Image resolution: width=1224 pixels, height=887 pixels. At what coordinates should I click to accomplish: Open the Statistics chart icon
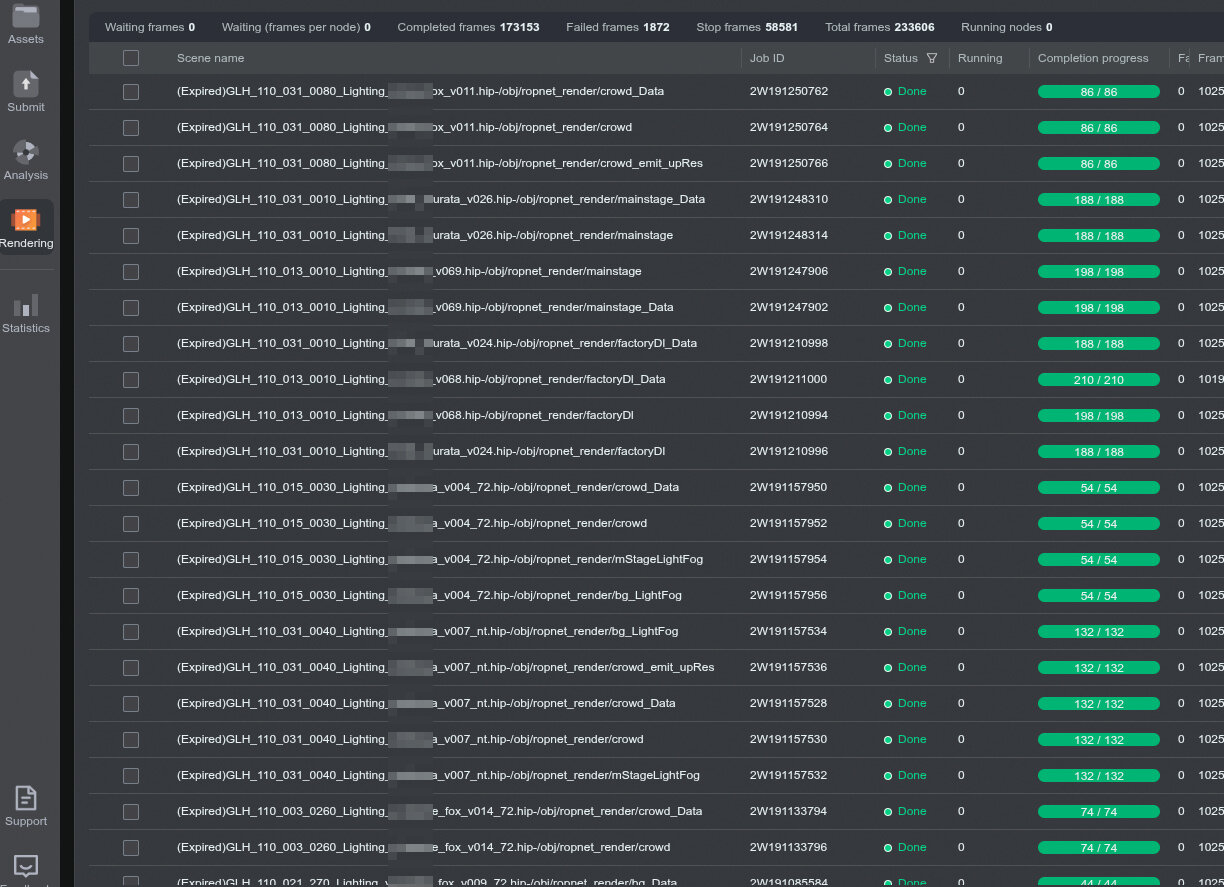click(x=26, y=306)
